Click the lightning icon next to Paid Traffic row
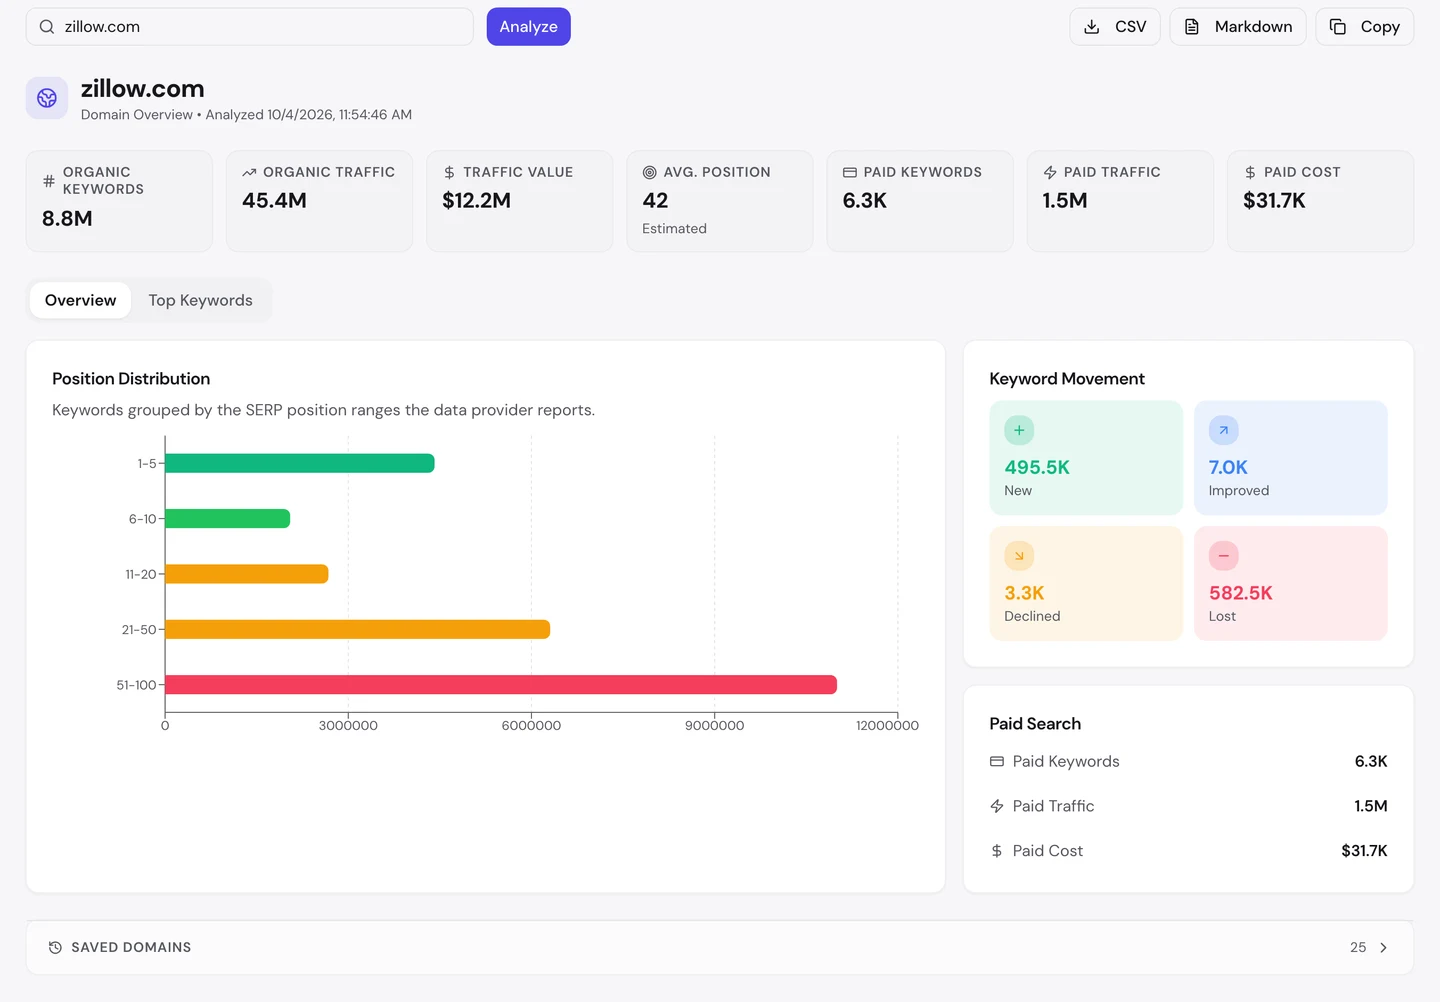Viewport: 1440px width, 1002px height. coord(997,806)
